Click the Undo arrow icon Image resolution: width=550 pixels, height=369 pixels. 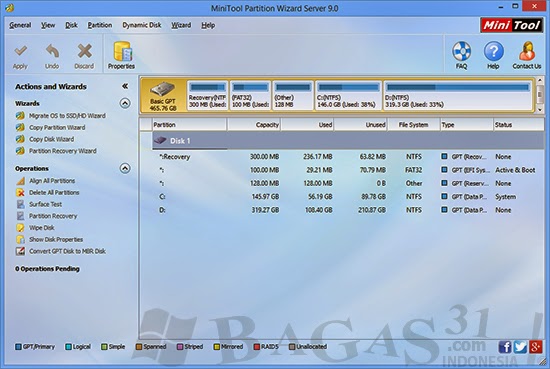[52, 52]
